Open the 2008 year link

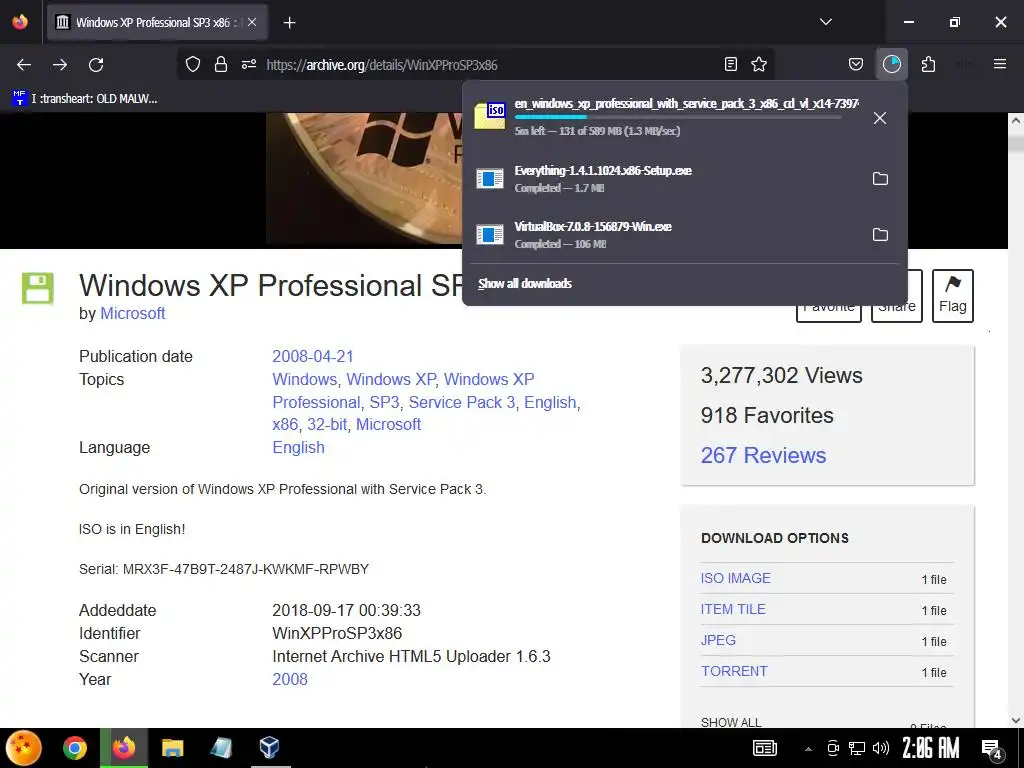[x=290, y=679]
